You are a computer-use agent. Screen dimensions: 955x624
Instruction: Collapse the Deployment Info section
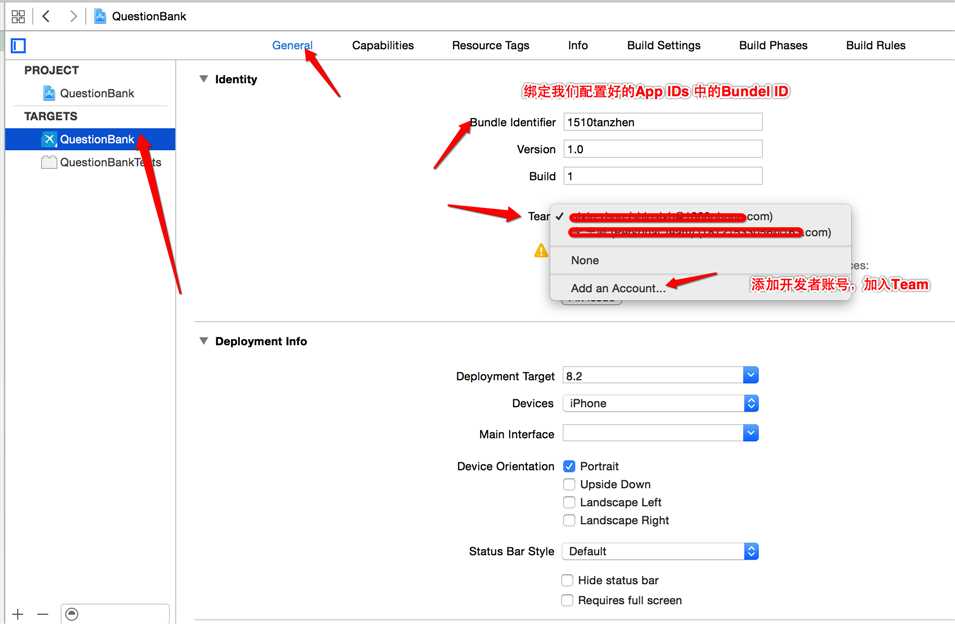[x=204, y=341]
